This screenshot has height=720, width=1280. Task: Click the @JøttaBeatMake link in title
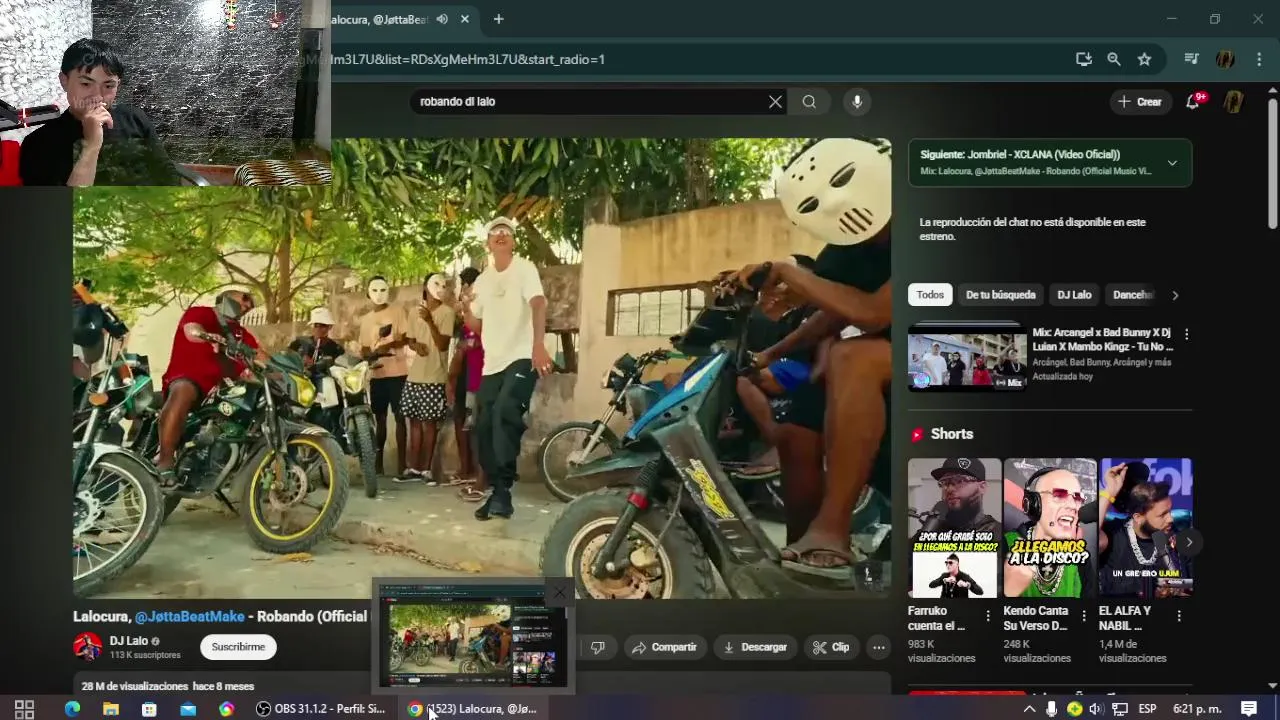point(190,616)
